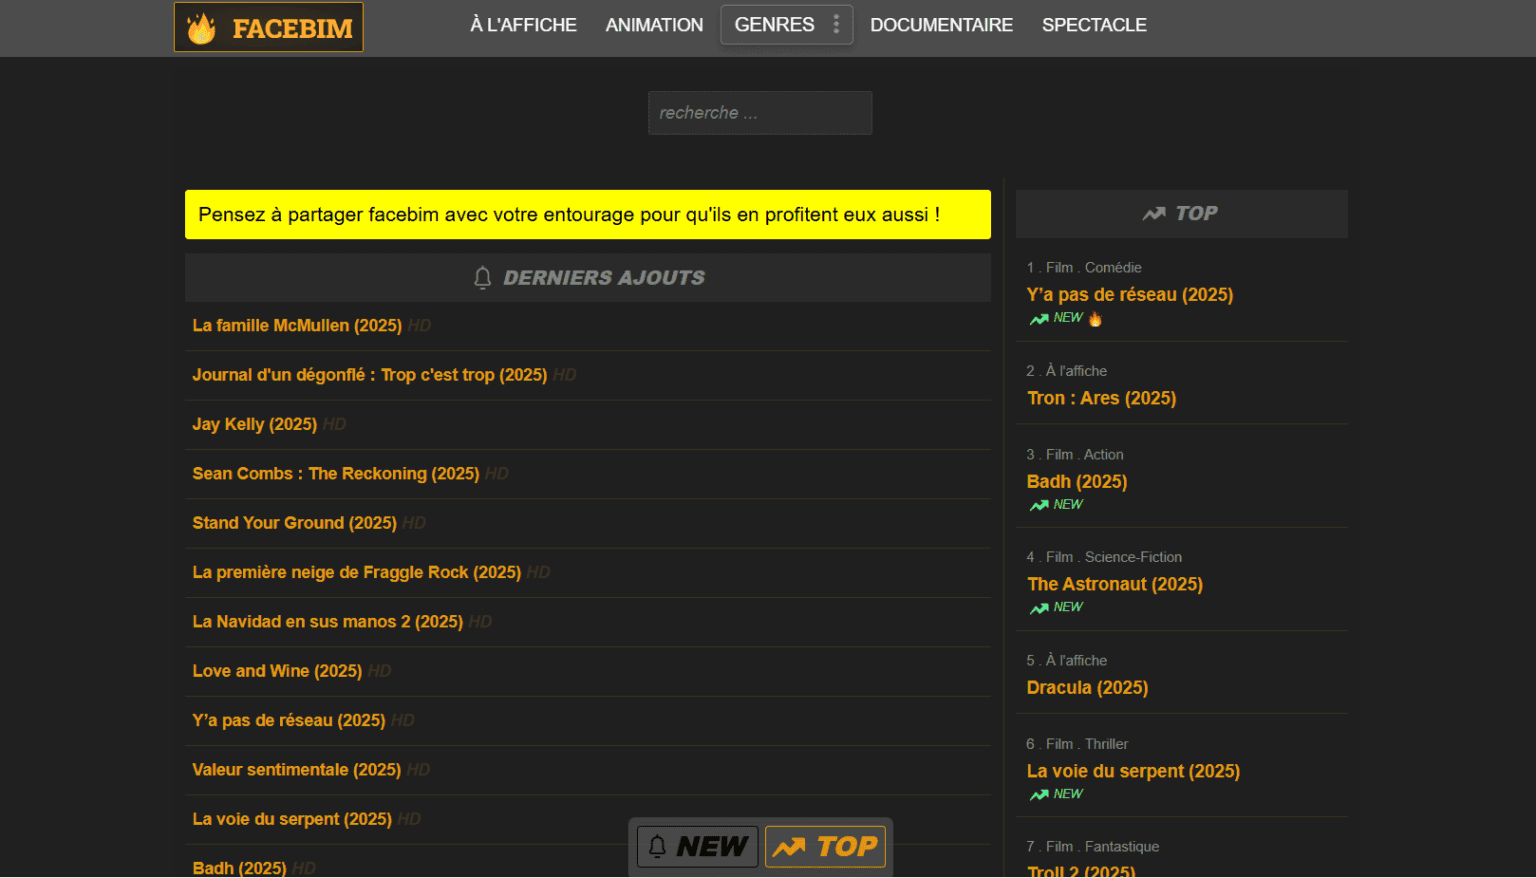The width and height of the screenshot is (1536, 878).
Task: Click the three-dot icon on the GENRES button
Action: 836,24
